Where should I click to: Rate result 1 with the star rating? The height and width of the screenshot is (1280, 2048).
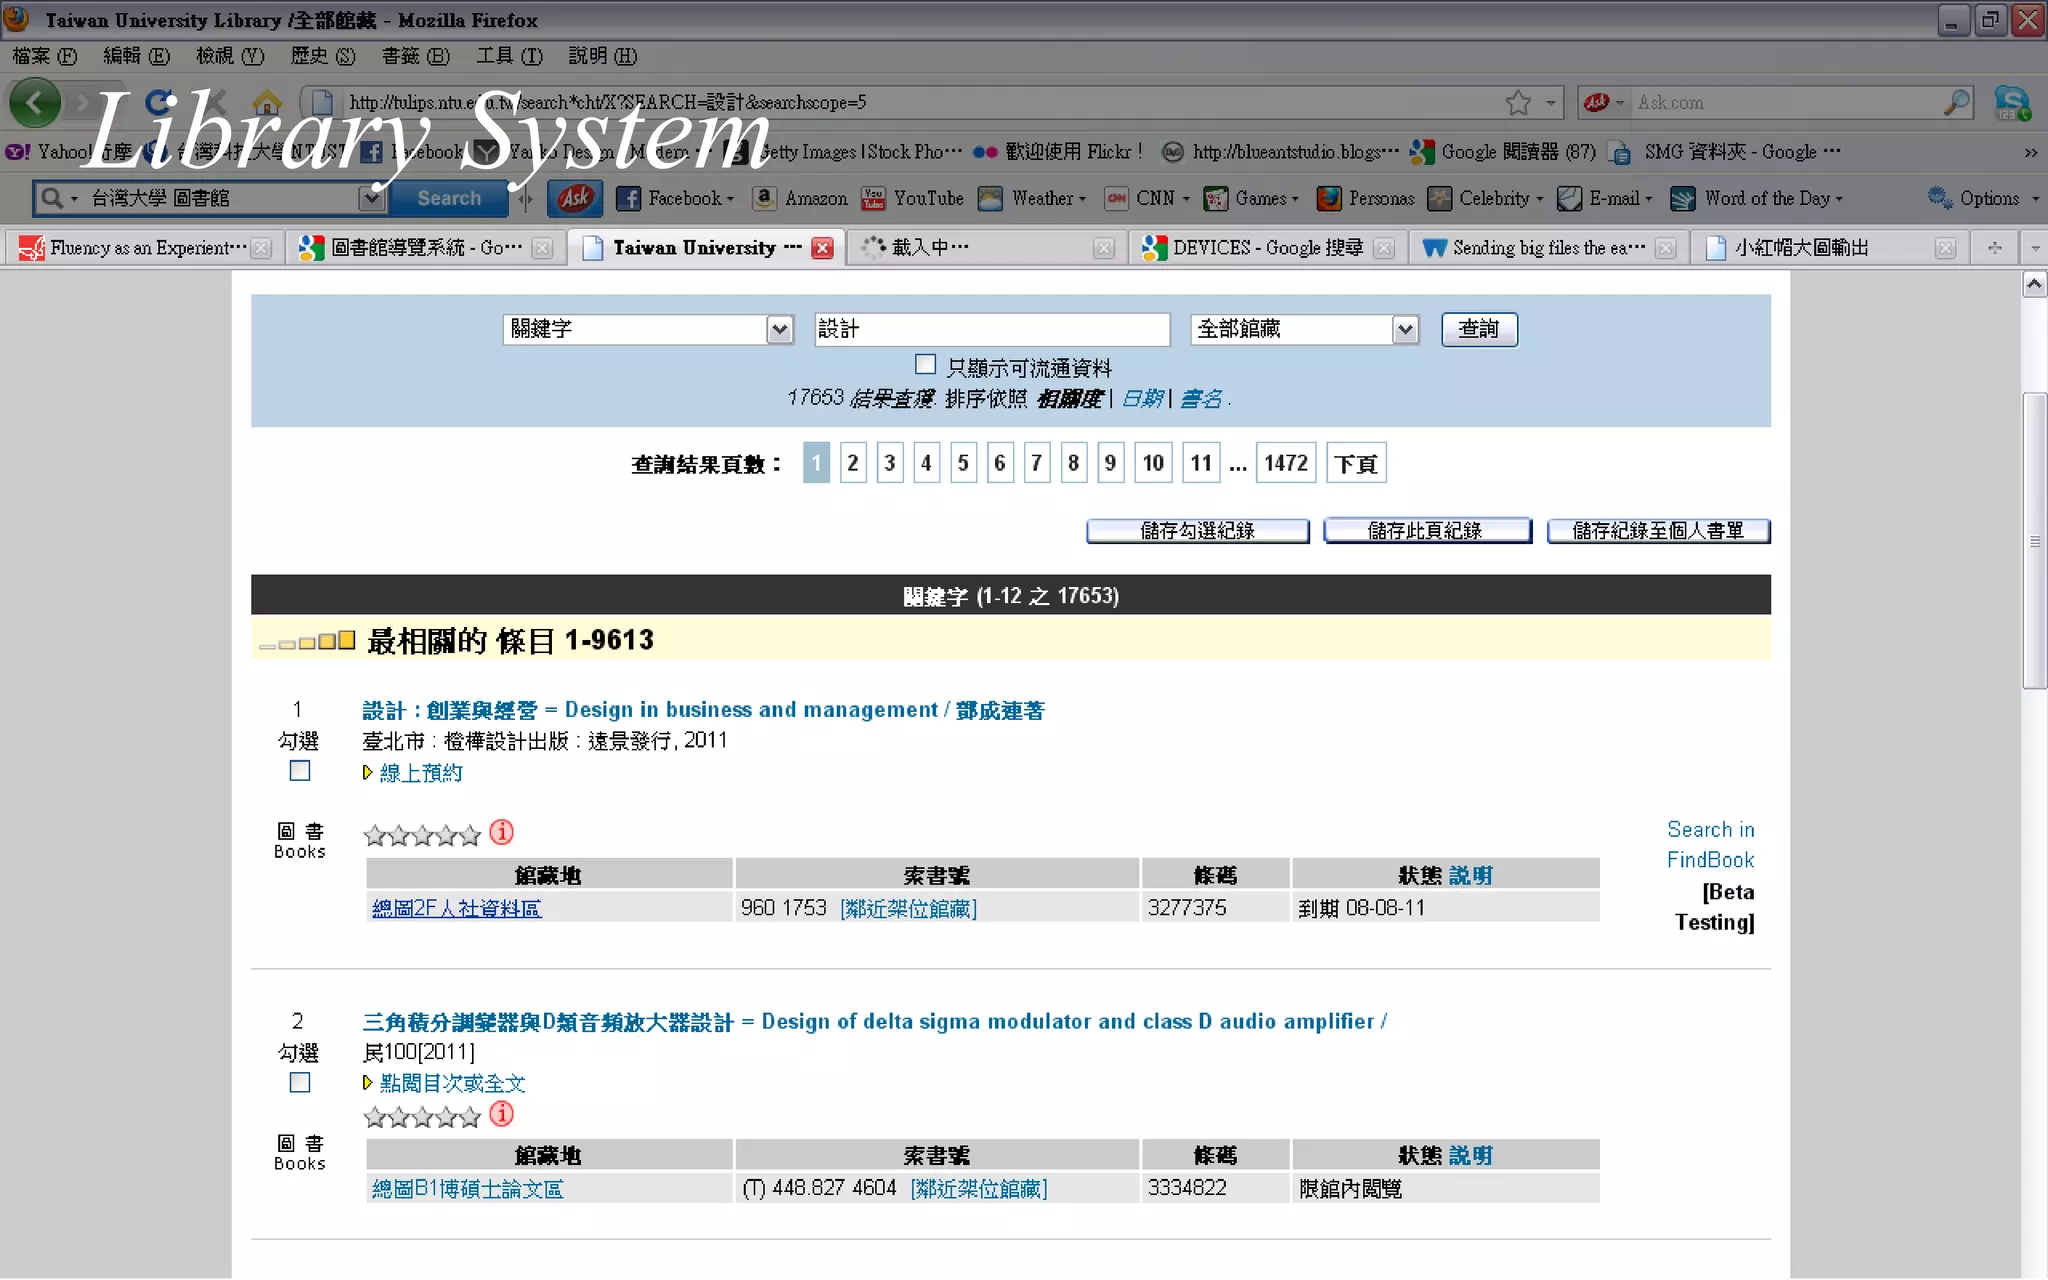pyautogui.click(x=422, y=834)
